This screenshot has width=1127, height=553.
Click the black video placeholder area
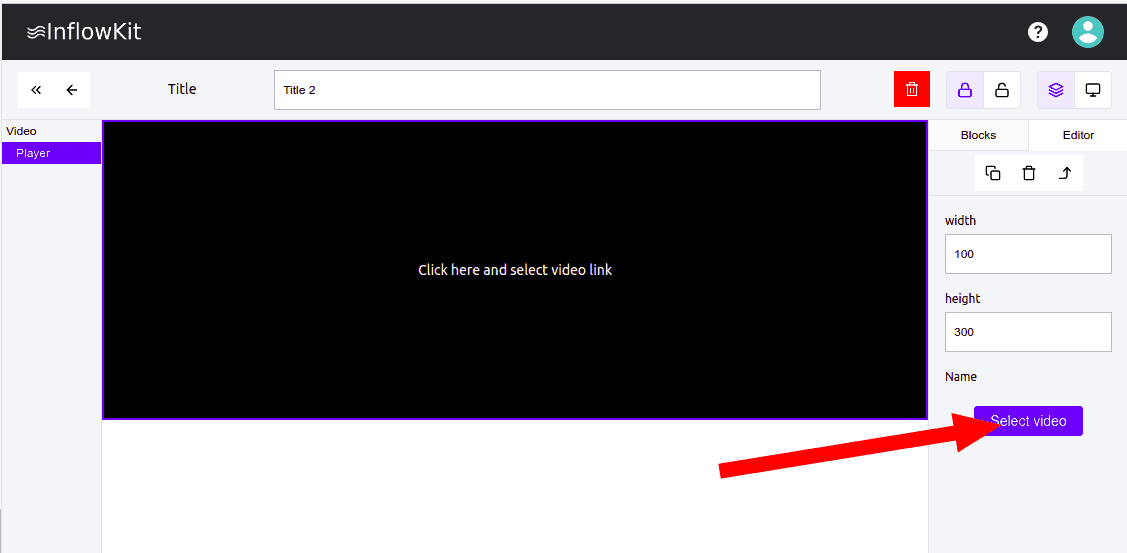(x=515, y=270)
